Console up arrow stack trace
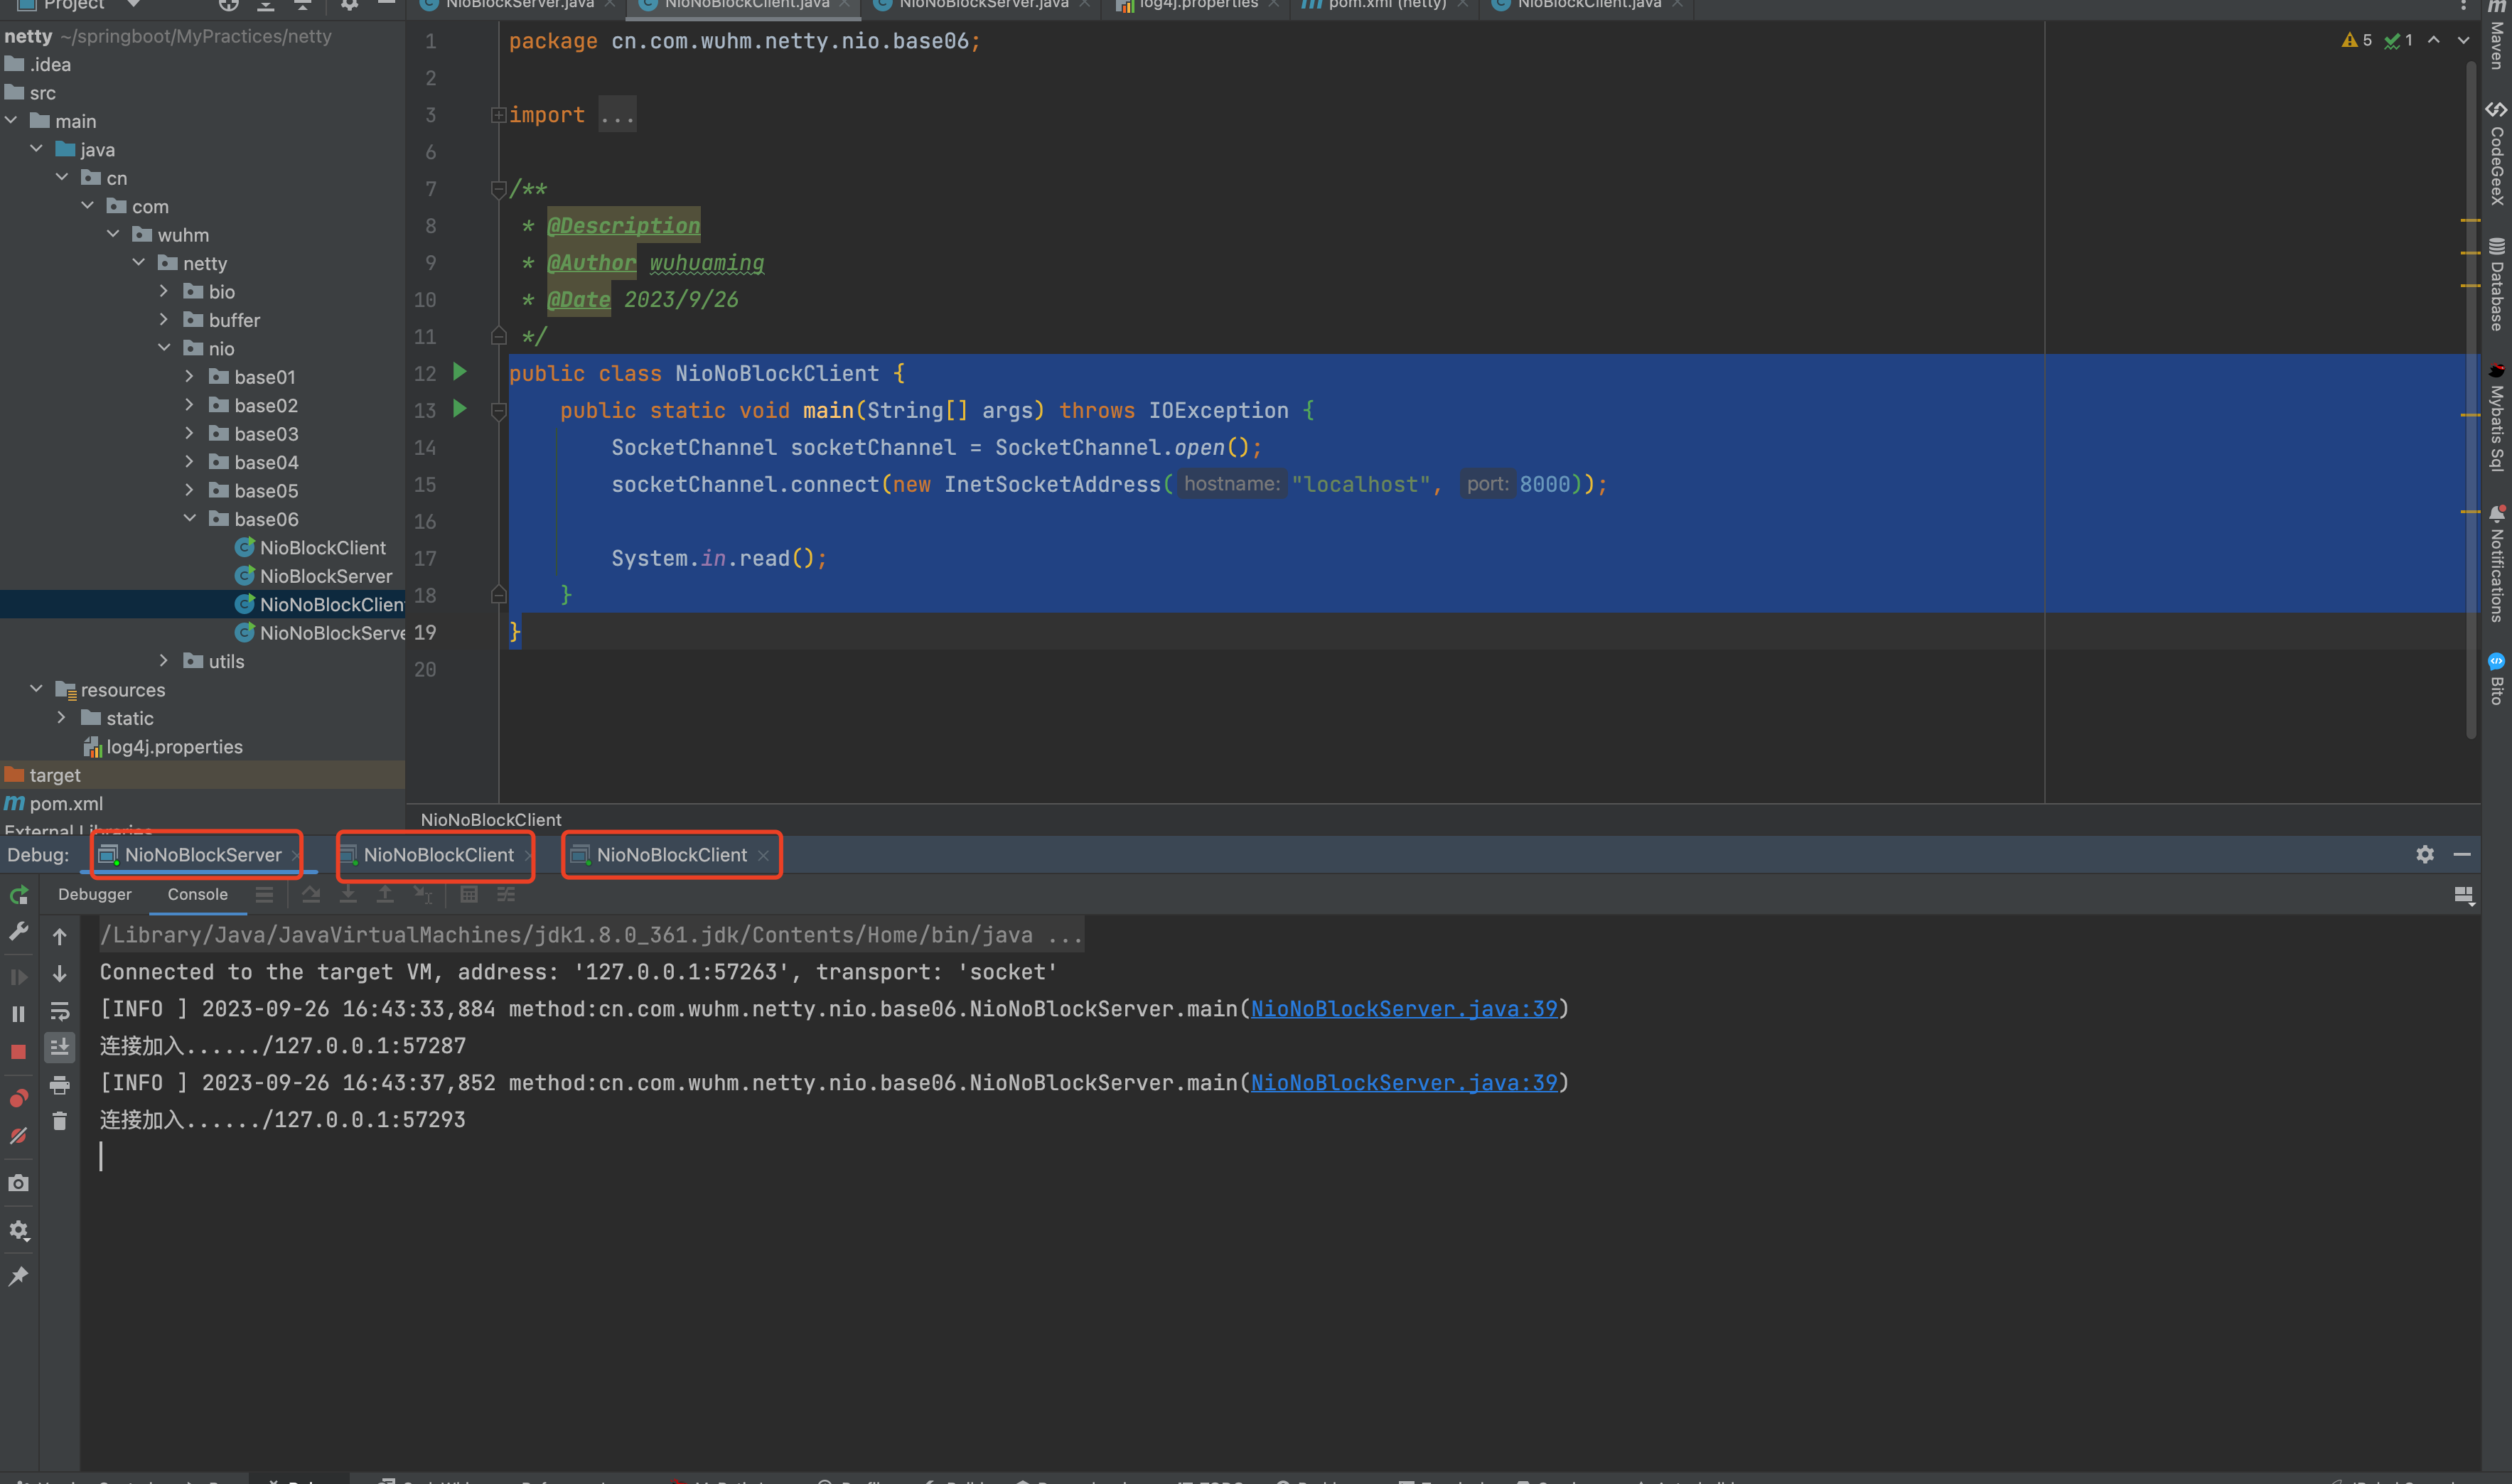Screen dimensions: 2512x1484 click(x=60, y=937)
